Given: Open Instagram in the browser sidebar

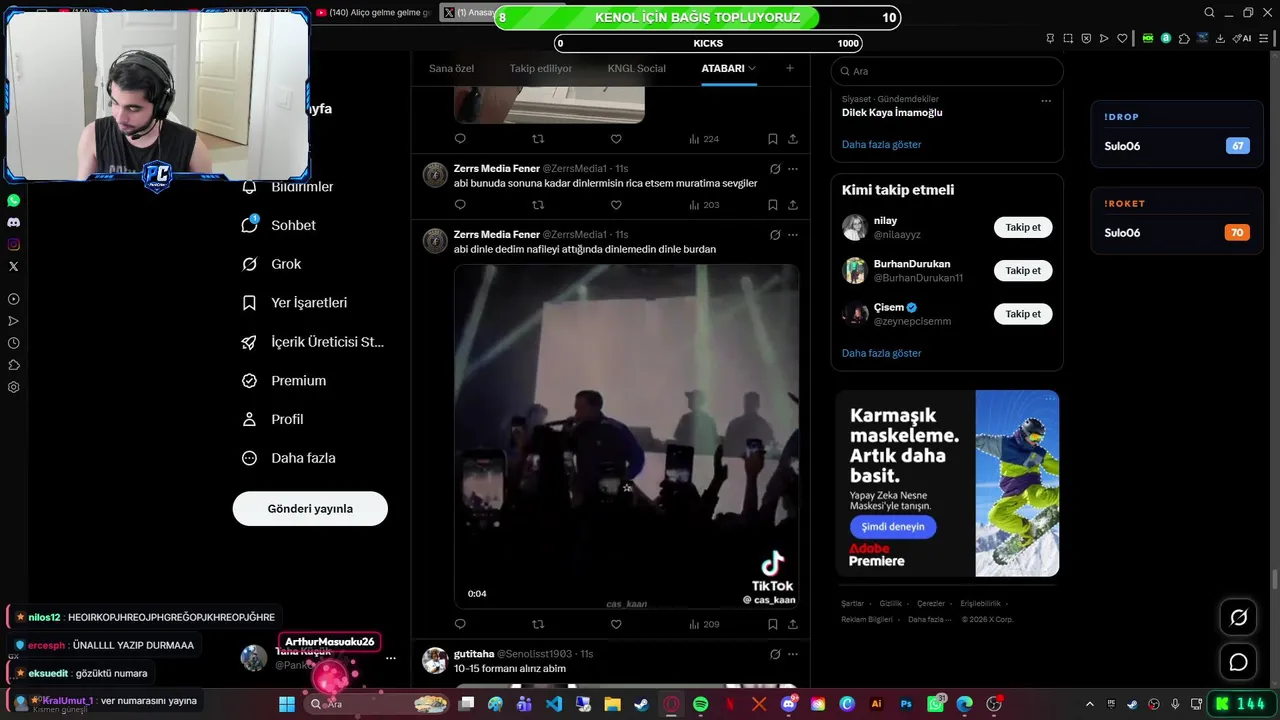Looking at the screenshot, I should point(13,244).
